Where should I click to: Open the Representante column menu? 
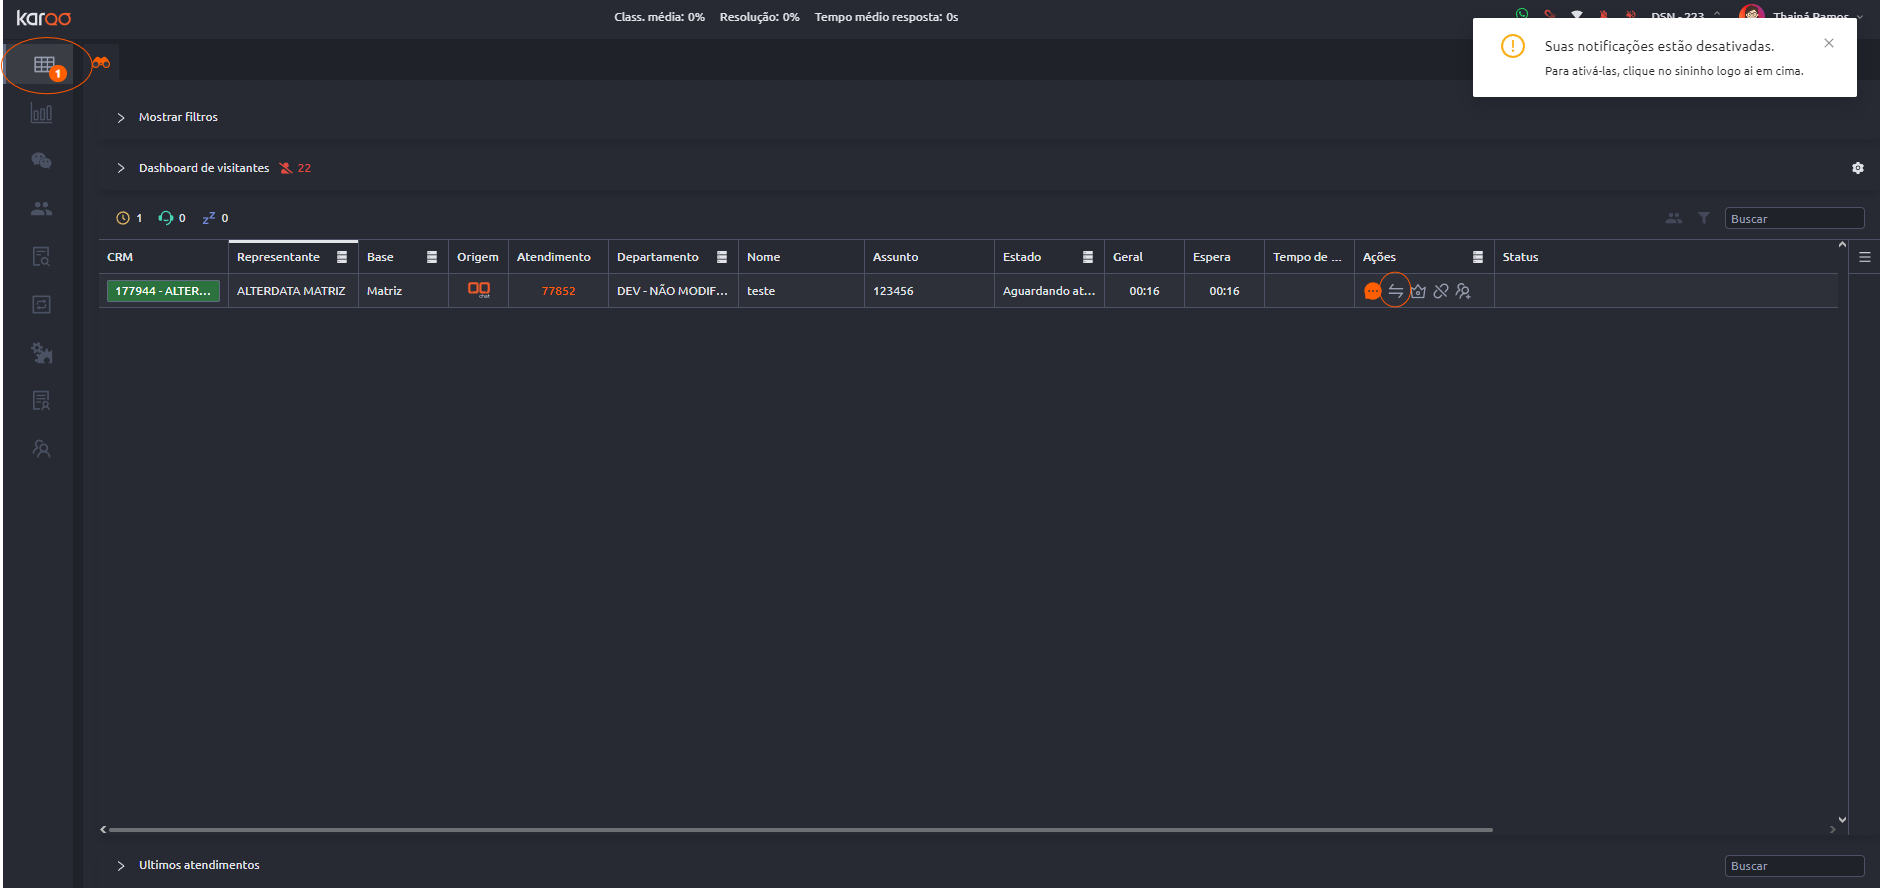tap(342, 257)
